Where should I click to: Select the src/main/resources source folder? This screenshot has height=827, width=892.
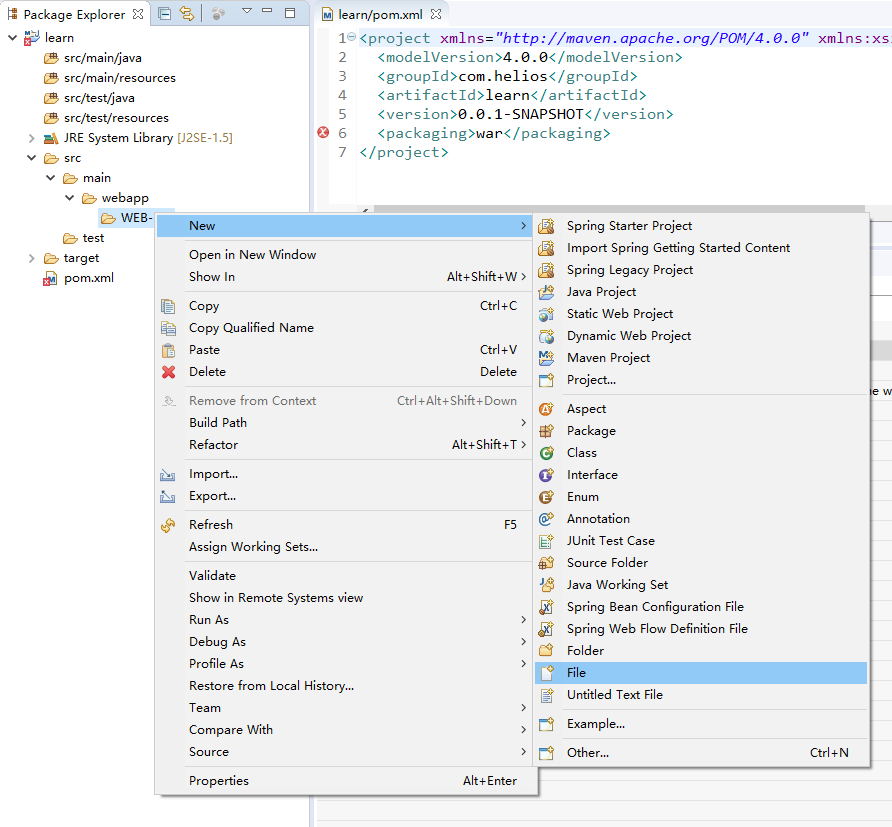pyautogui.click(x=110, y=78)
